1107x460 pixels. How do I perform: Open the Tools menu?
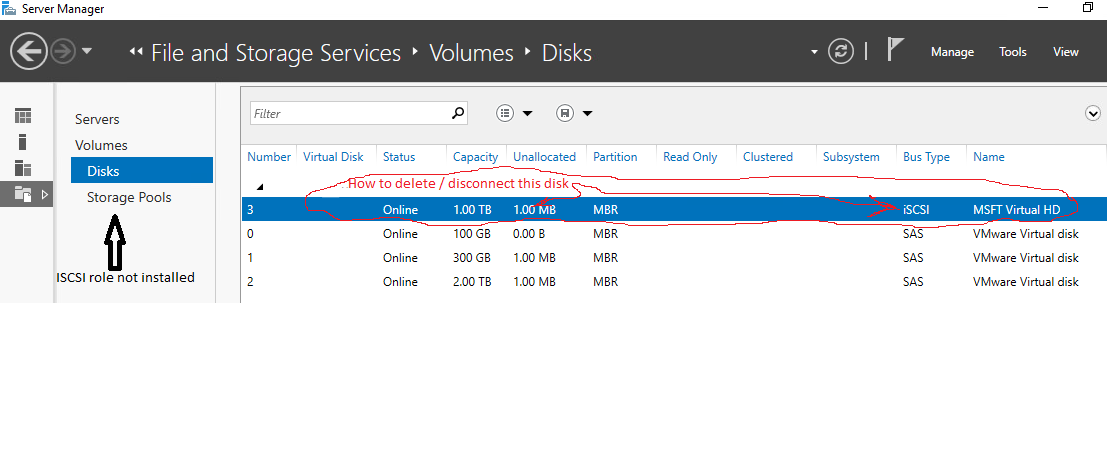1013,52
